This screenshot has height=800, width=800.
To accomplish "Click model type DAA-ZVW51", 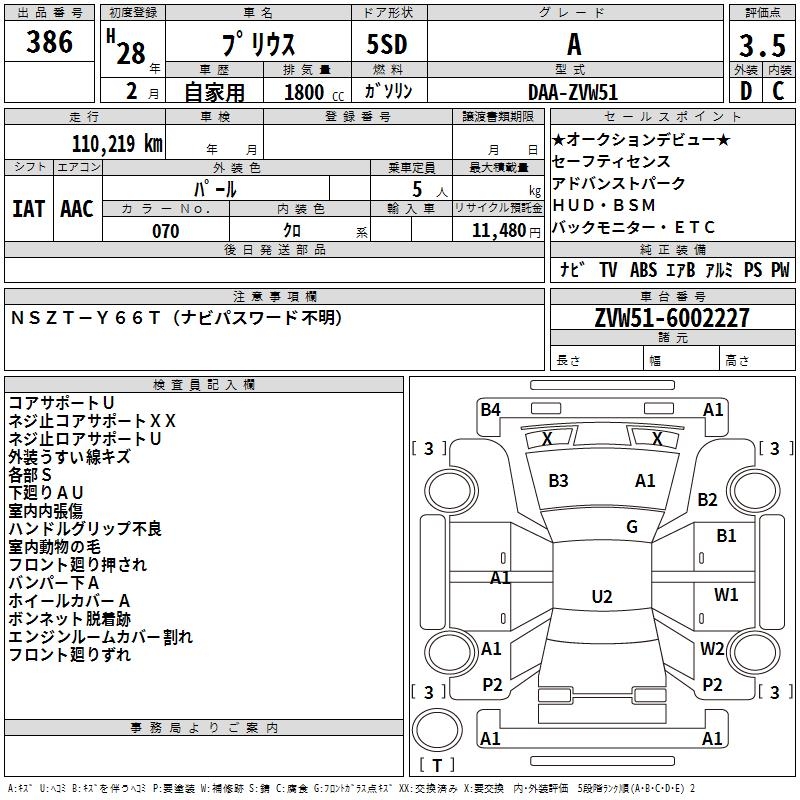I will pyautogui.click(x=572, y=91).
